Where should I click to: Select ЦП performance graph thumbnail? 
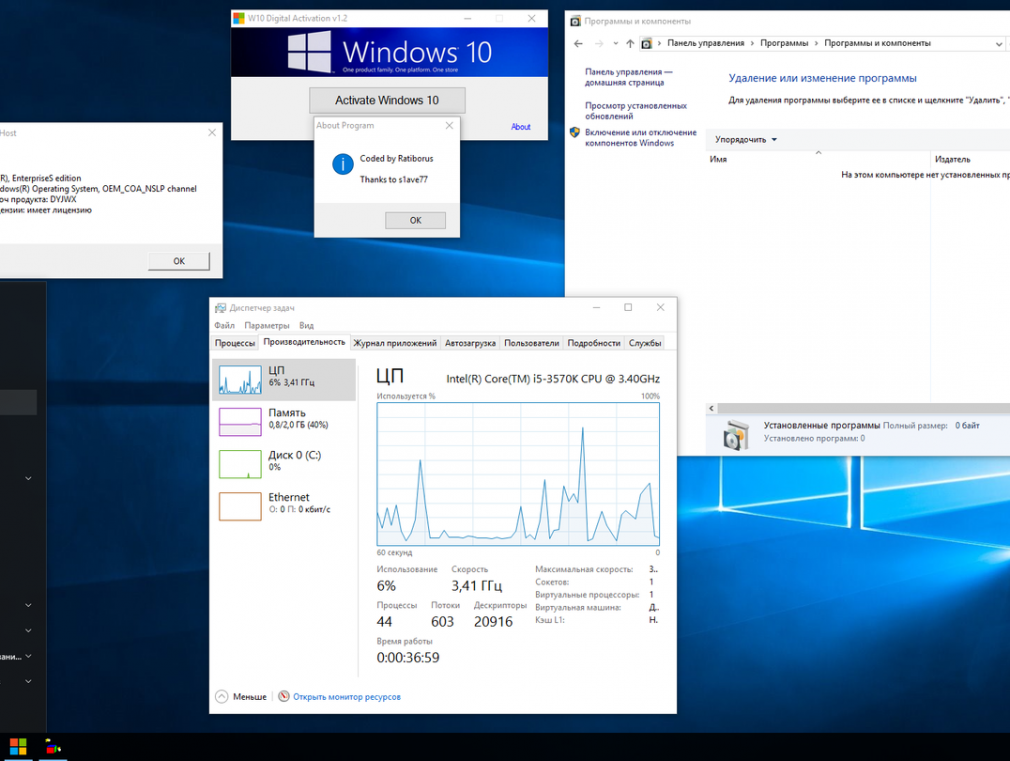(x=240, y=380)
